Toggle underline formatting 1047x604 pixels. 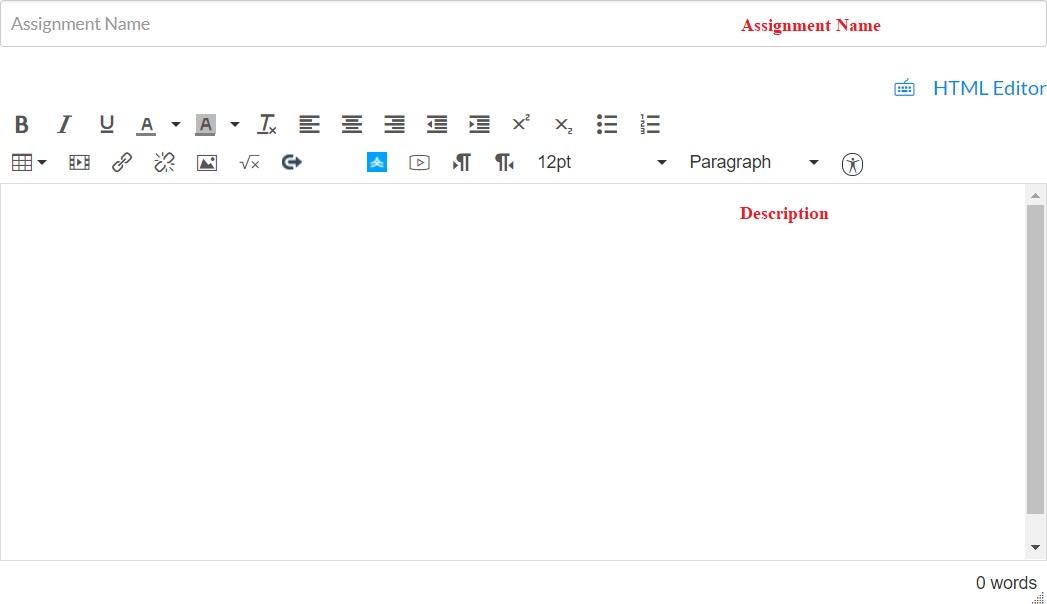106,124
